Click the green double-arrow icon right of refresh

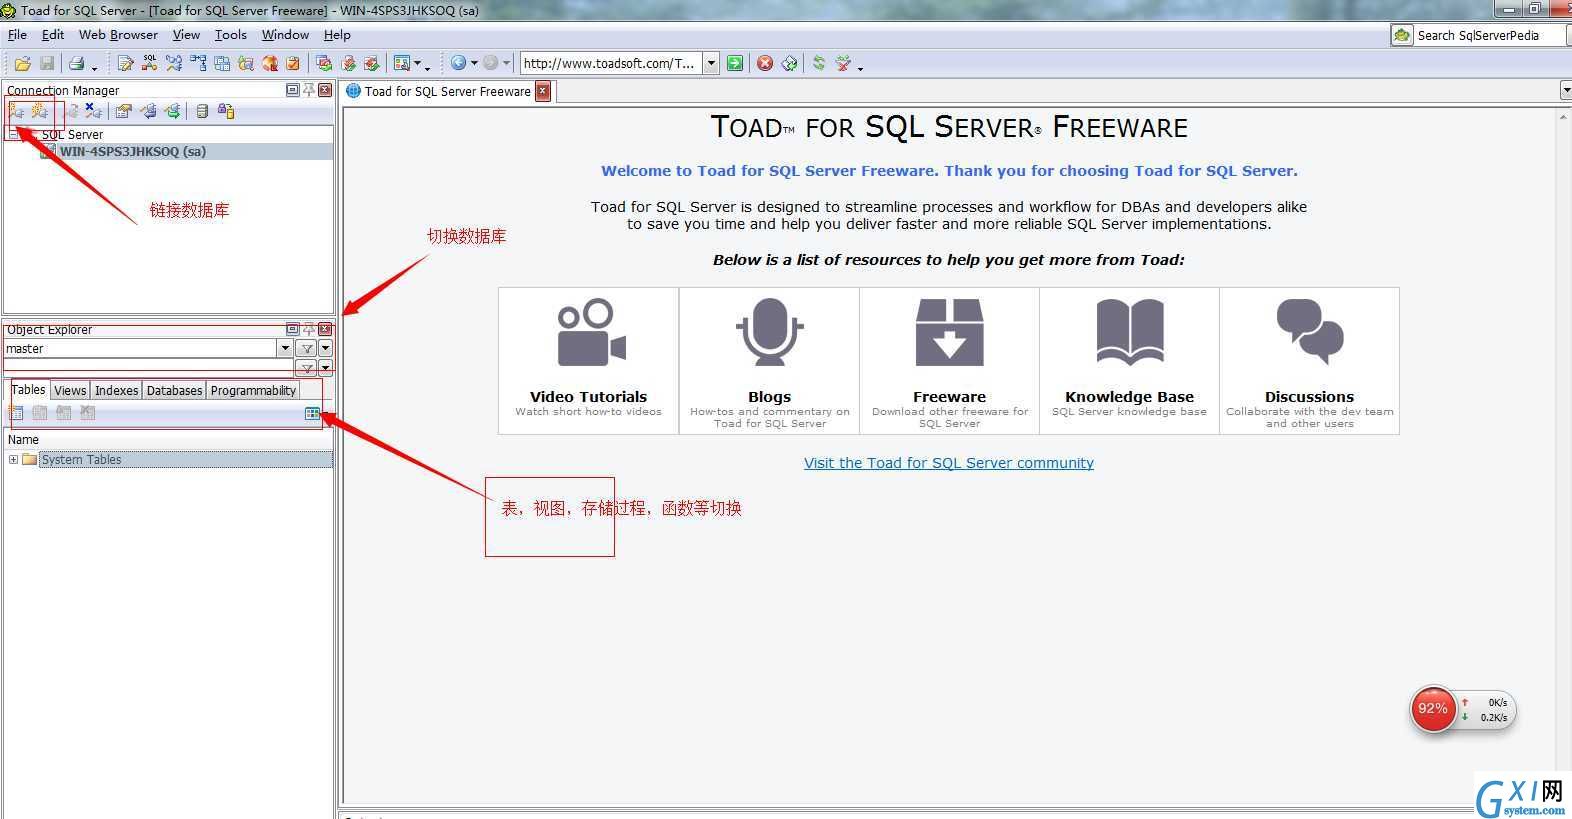tap(819, 63)
